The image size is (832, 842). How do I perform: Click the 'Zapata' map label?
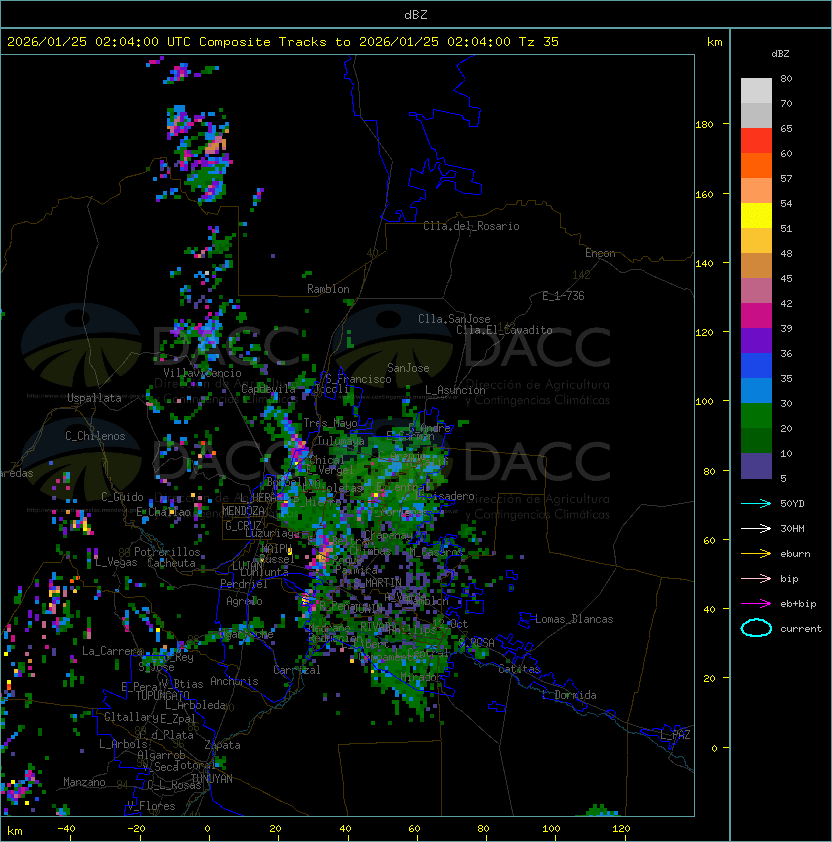222,745
